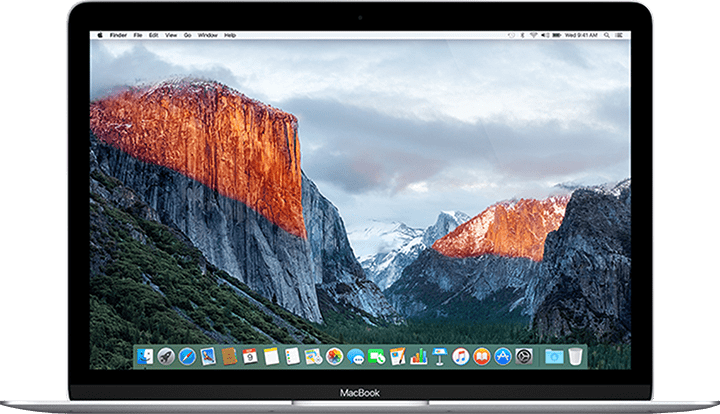Launch FaceTime green video icon

click(x=377, y=356)
